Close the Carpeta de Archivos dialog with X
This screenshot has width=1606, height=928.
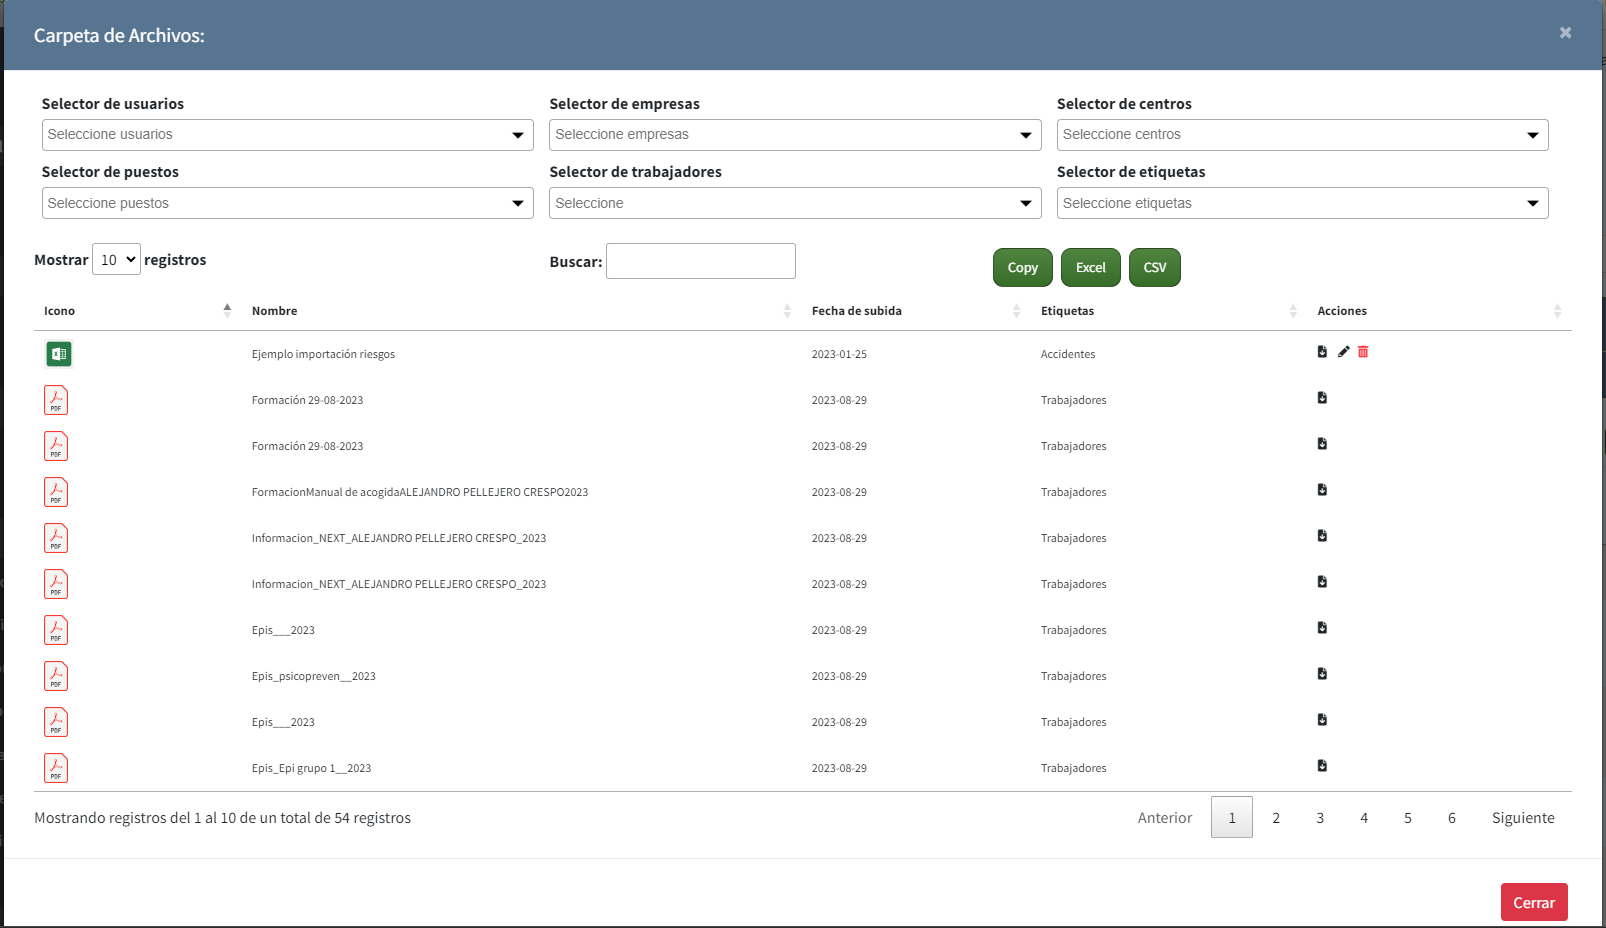click(x=1565, y=33)
